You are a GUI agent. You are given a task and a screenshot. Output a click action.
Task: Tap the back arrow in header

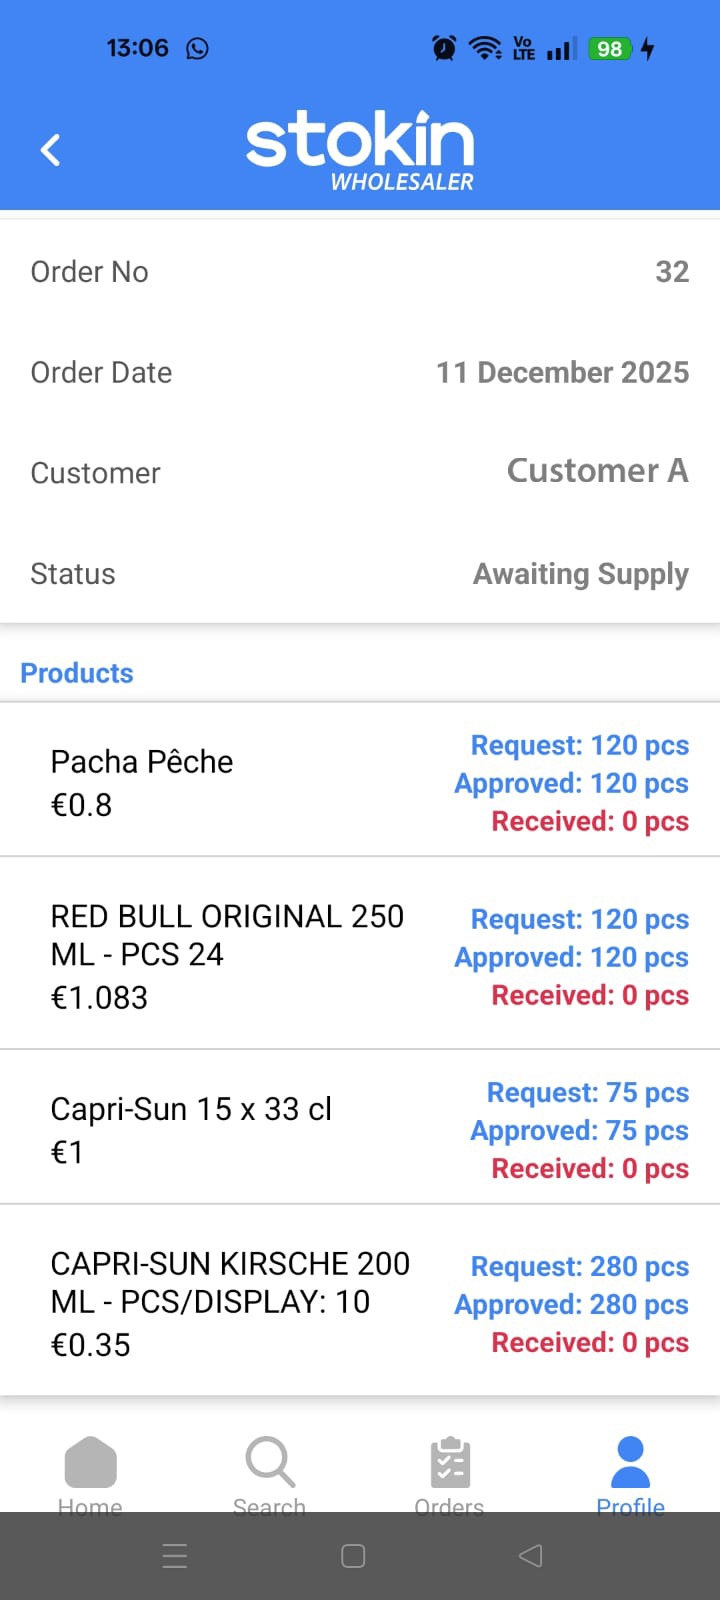click(x=51, y=150)
